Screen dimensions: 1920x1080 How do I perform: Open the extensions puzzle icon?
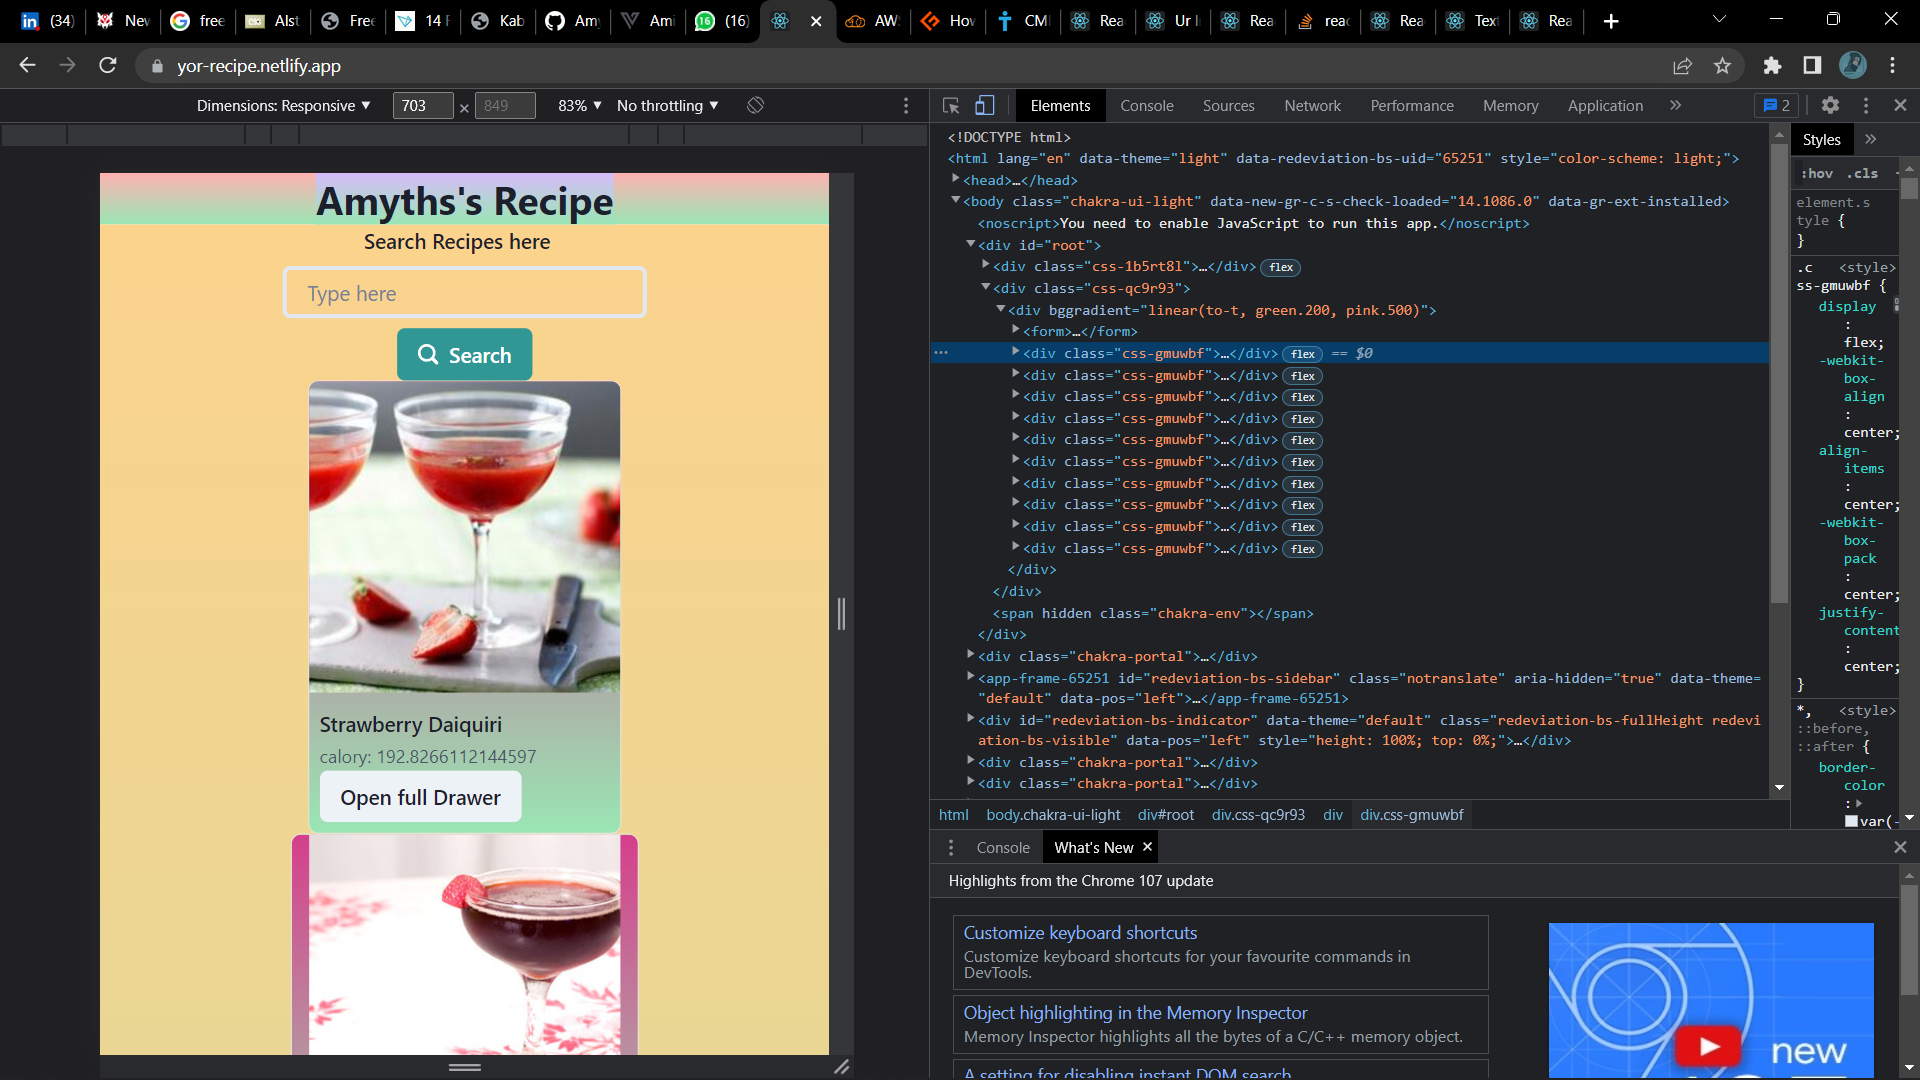pos(1772,66)
